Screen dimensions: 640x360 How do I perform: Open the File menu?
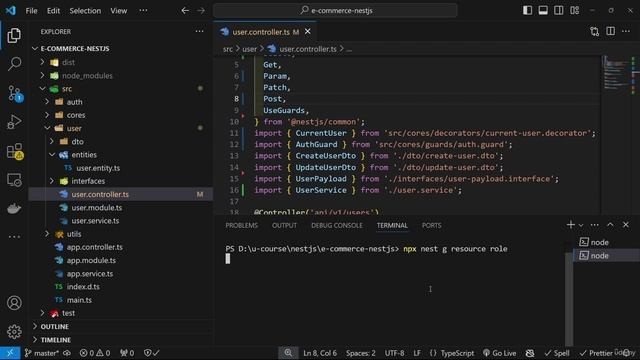31,11
